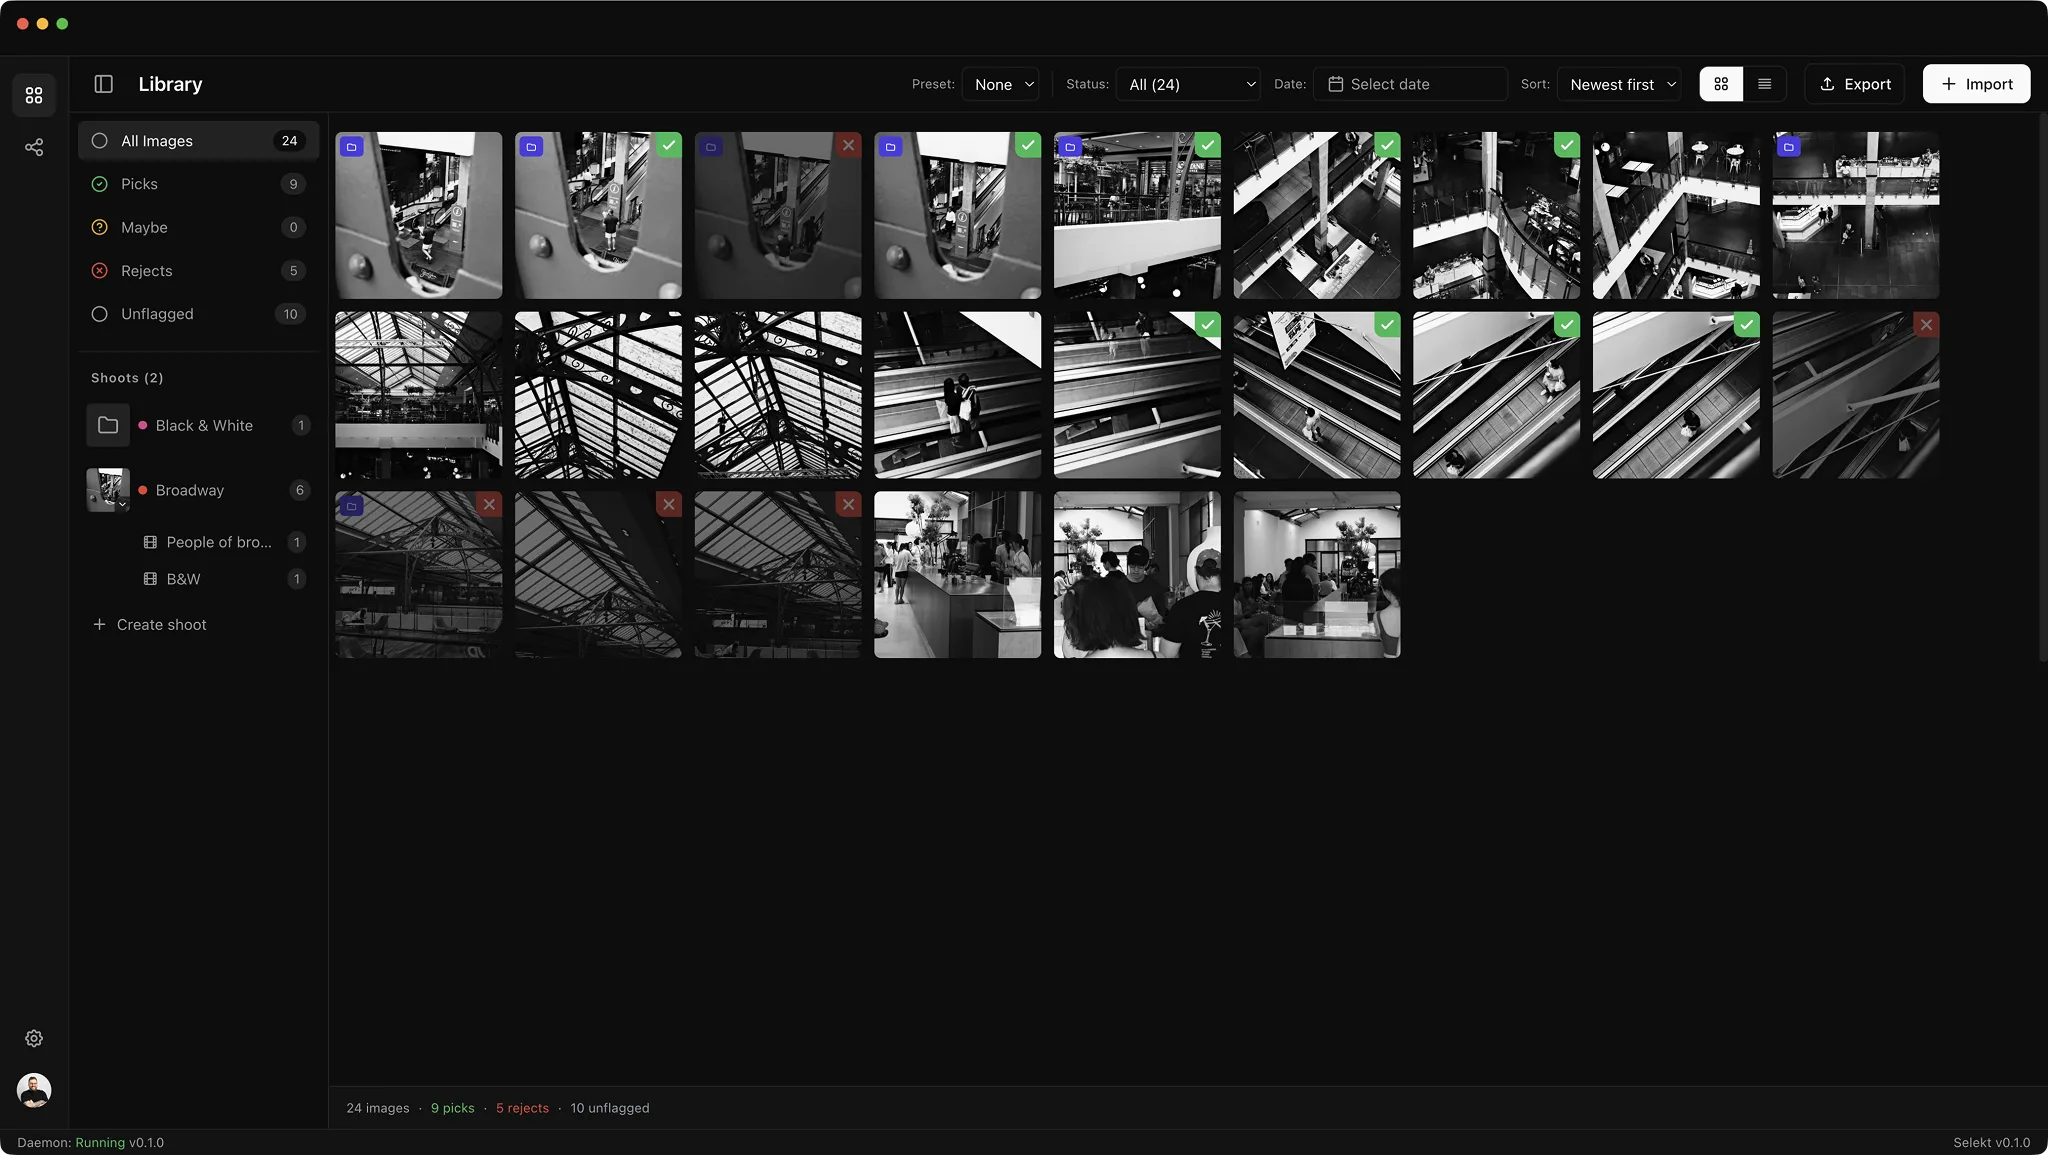
Task: Click shoot folder badge on first thumbnail
Action: 352,147
